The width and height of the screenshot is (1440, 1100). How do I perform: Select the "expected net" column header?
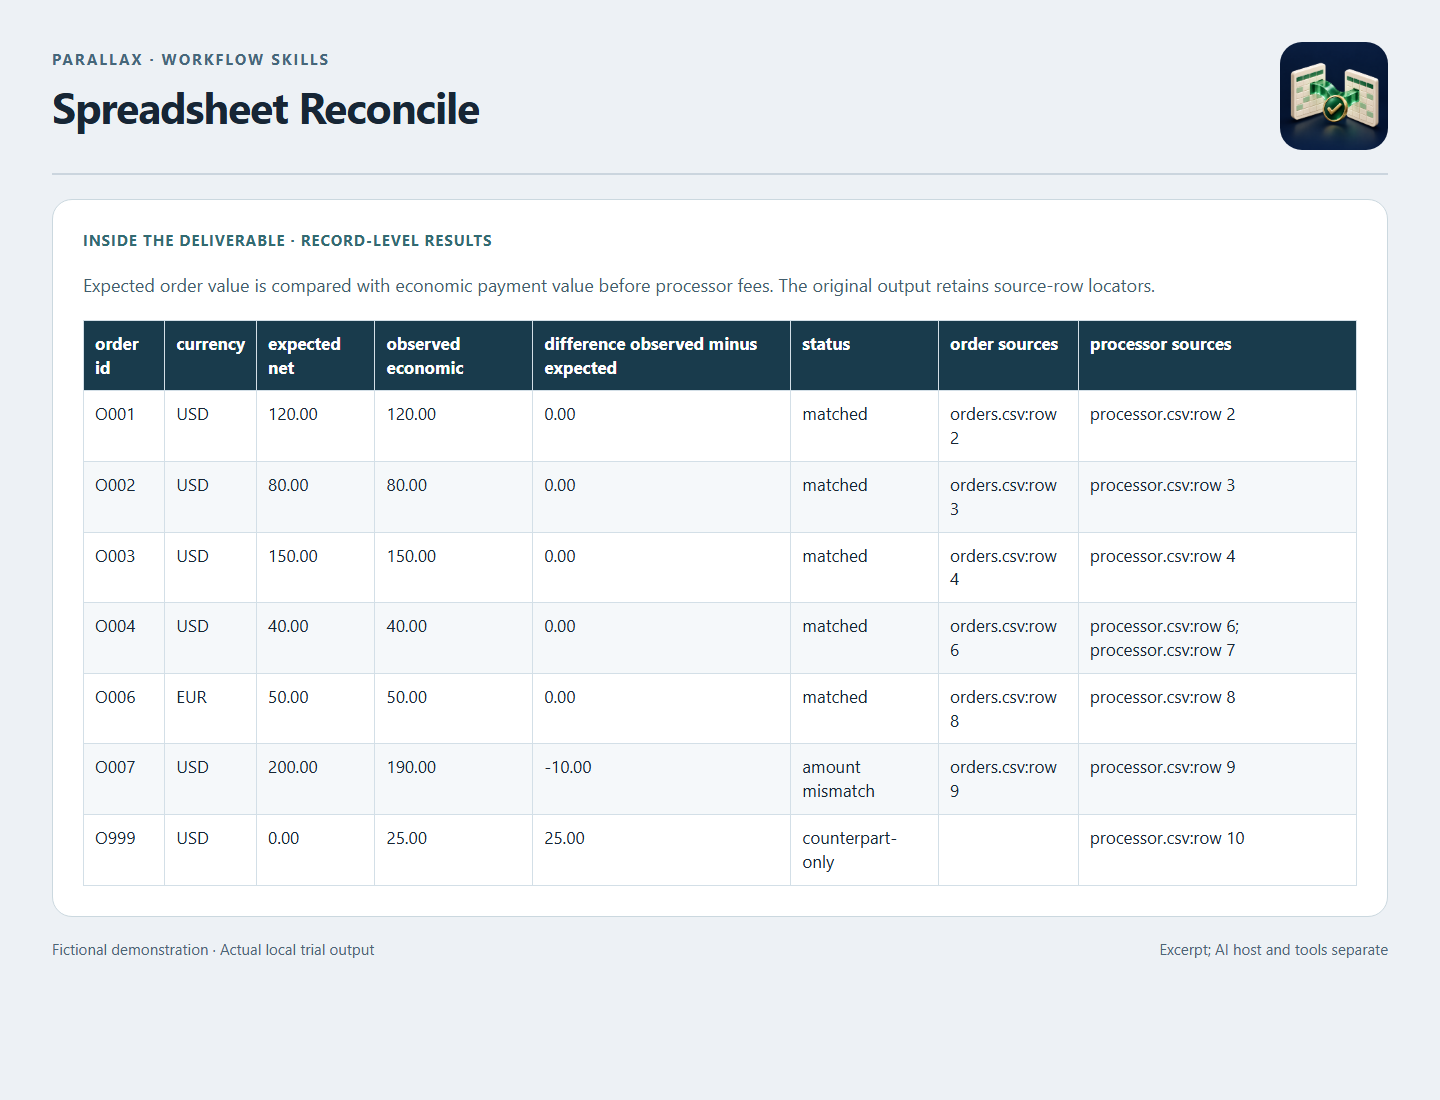click(x=315, y=356)
